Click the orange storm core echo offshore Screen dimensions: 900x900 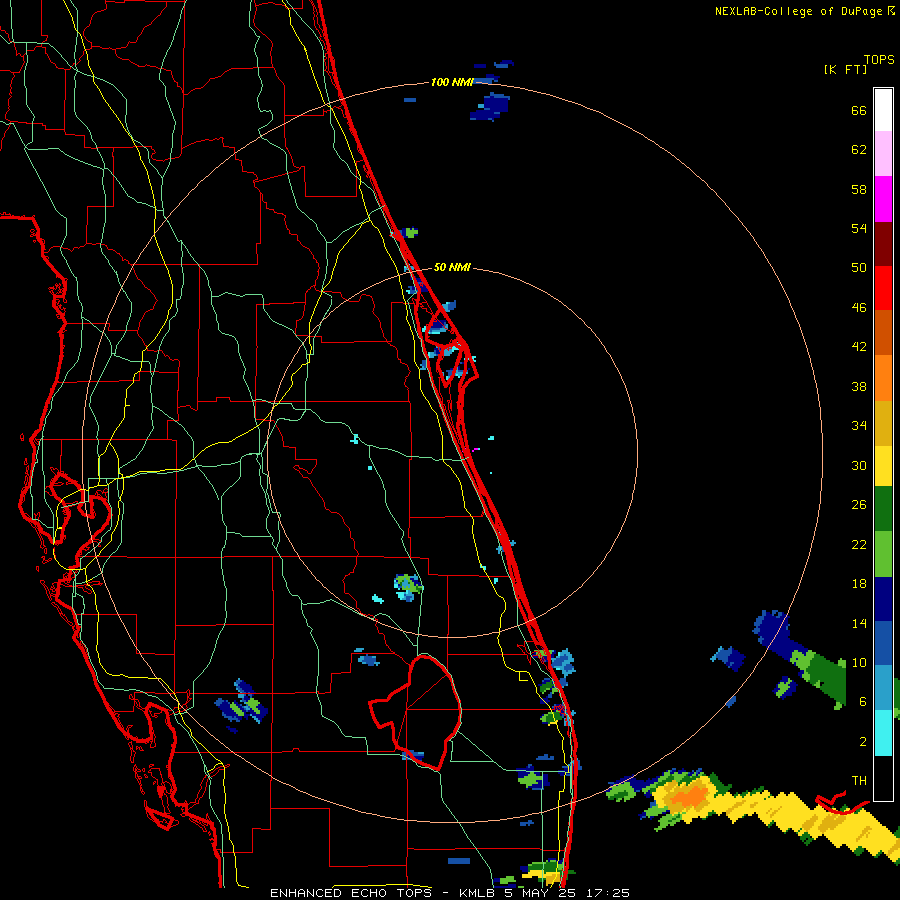689,796
